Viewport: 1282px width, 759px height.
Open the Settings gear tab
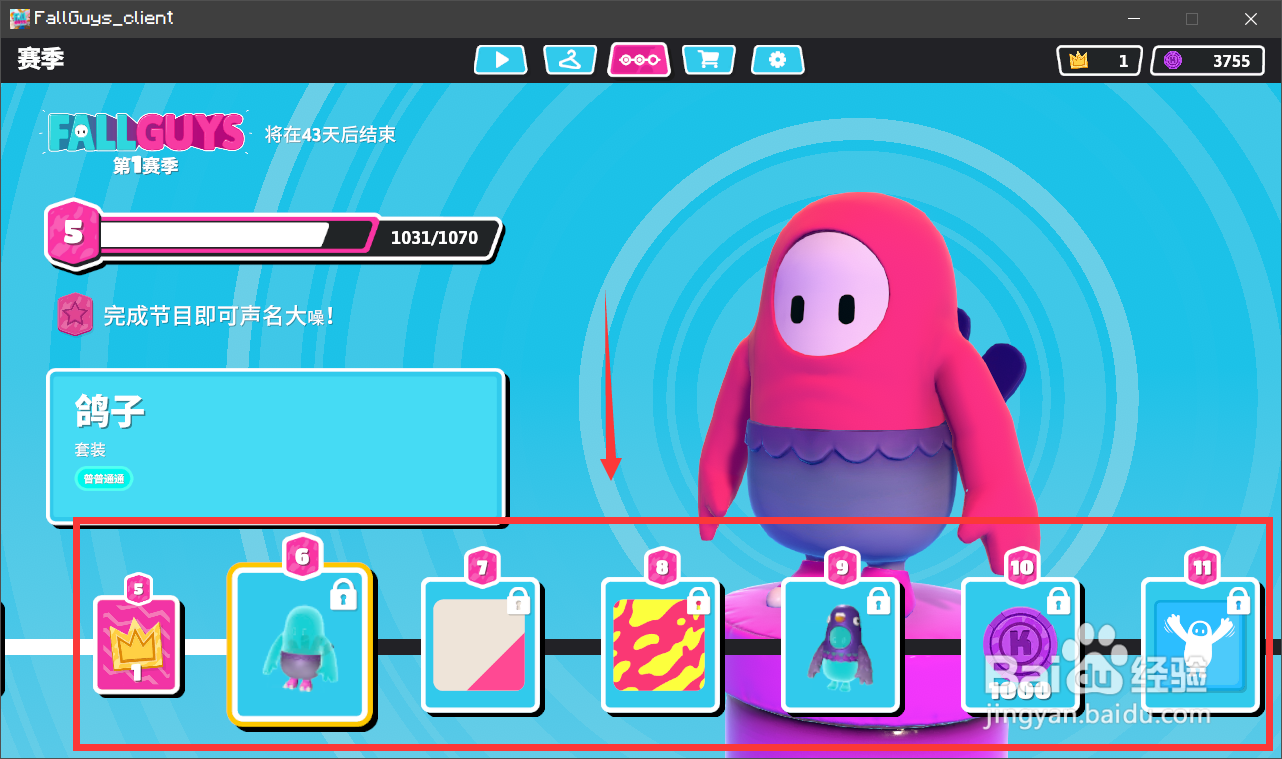click(778, 60)
